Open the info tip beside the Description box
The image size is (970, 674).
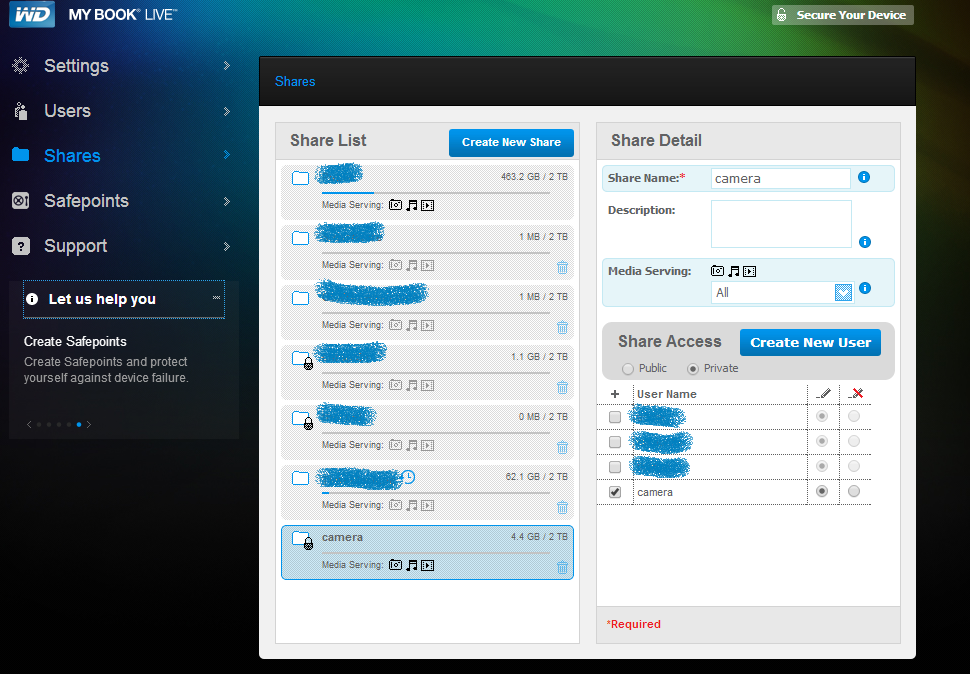[x=865, y=242]
